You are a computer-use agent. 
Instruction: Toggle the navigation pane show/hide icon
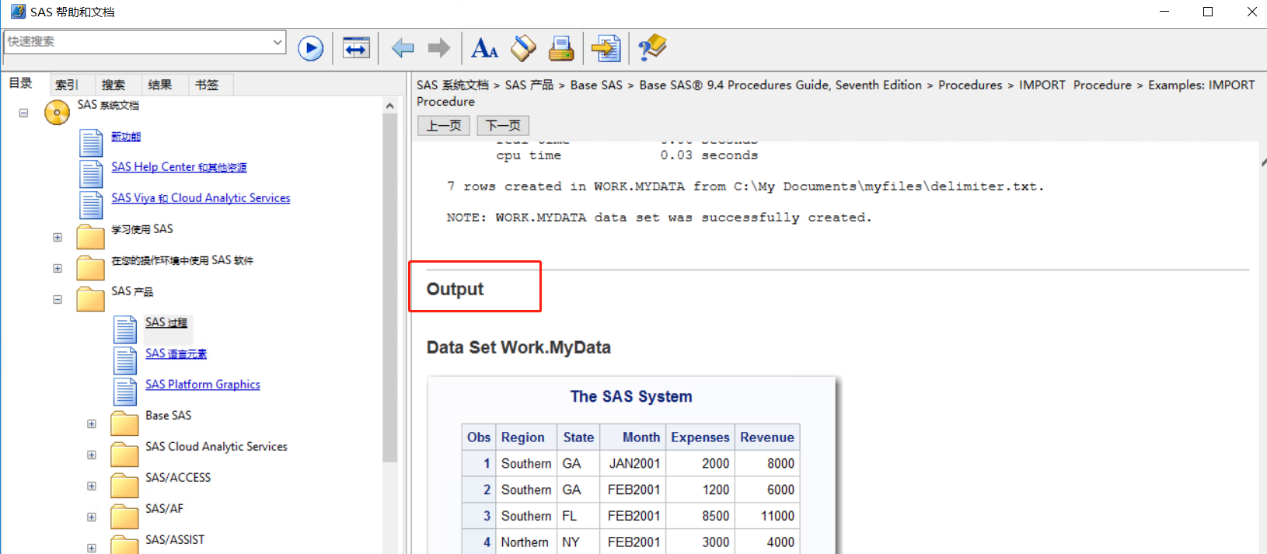[x=356, y=48]
